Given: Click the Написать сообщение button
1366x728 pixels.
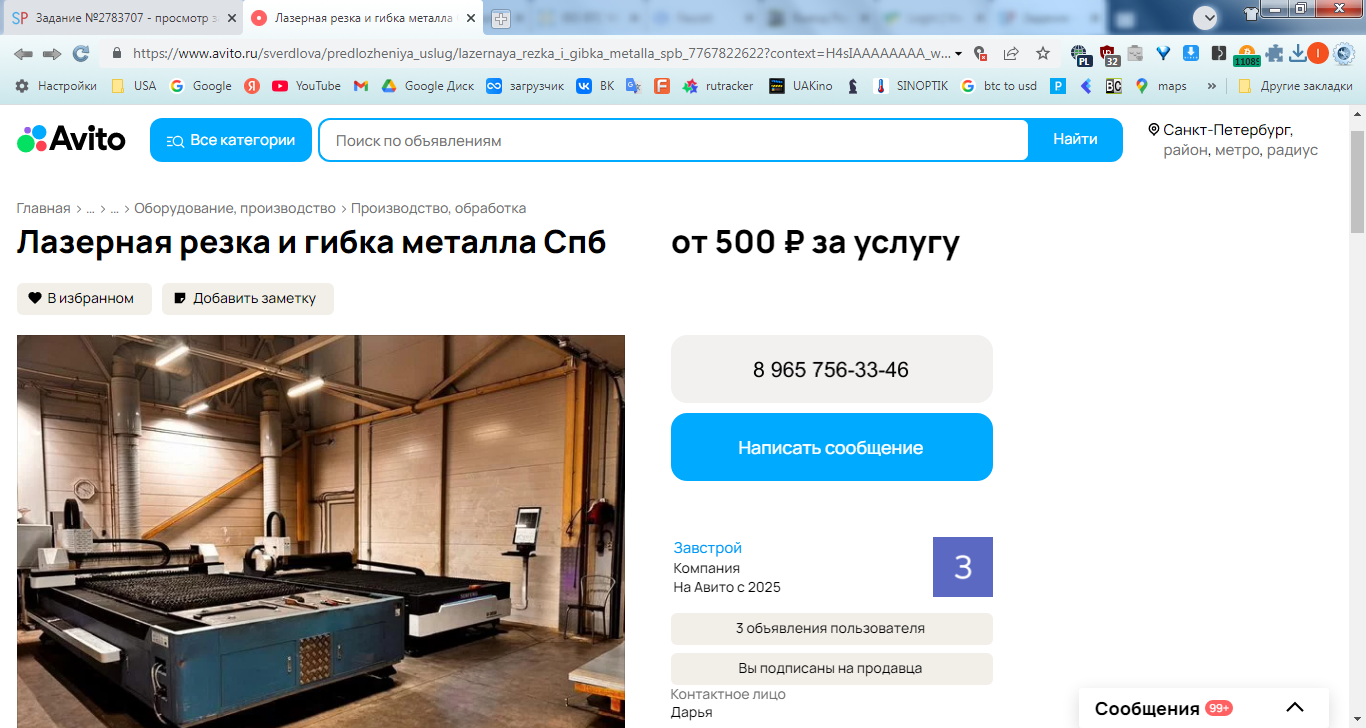Looking at the screenshot, I should [x=831, y=447].
